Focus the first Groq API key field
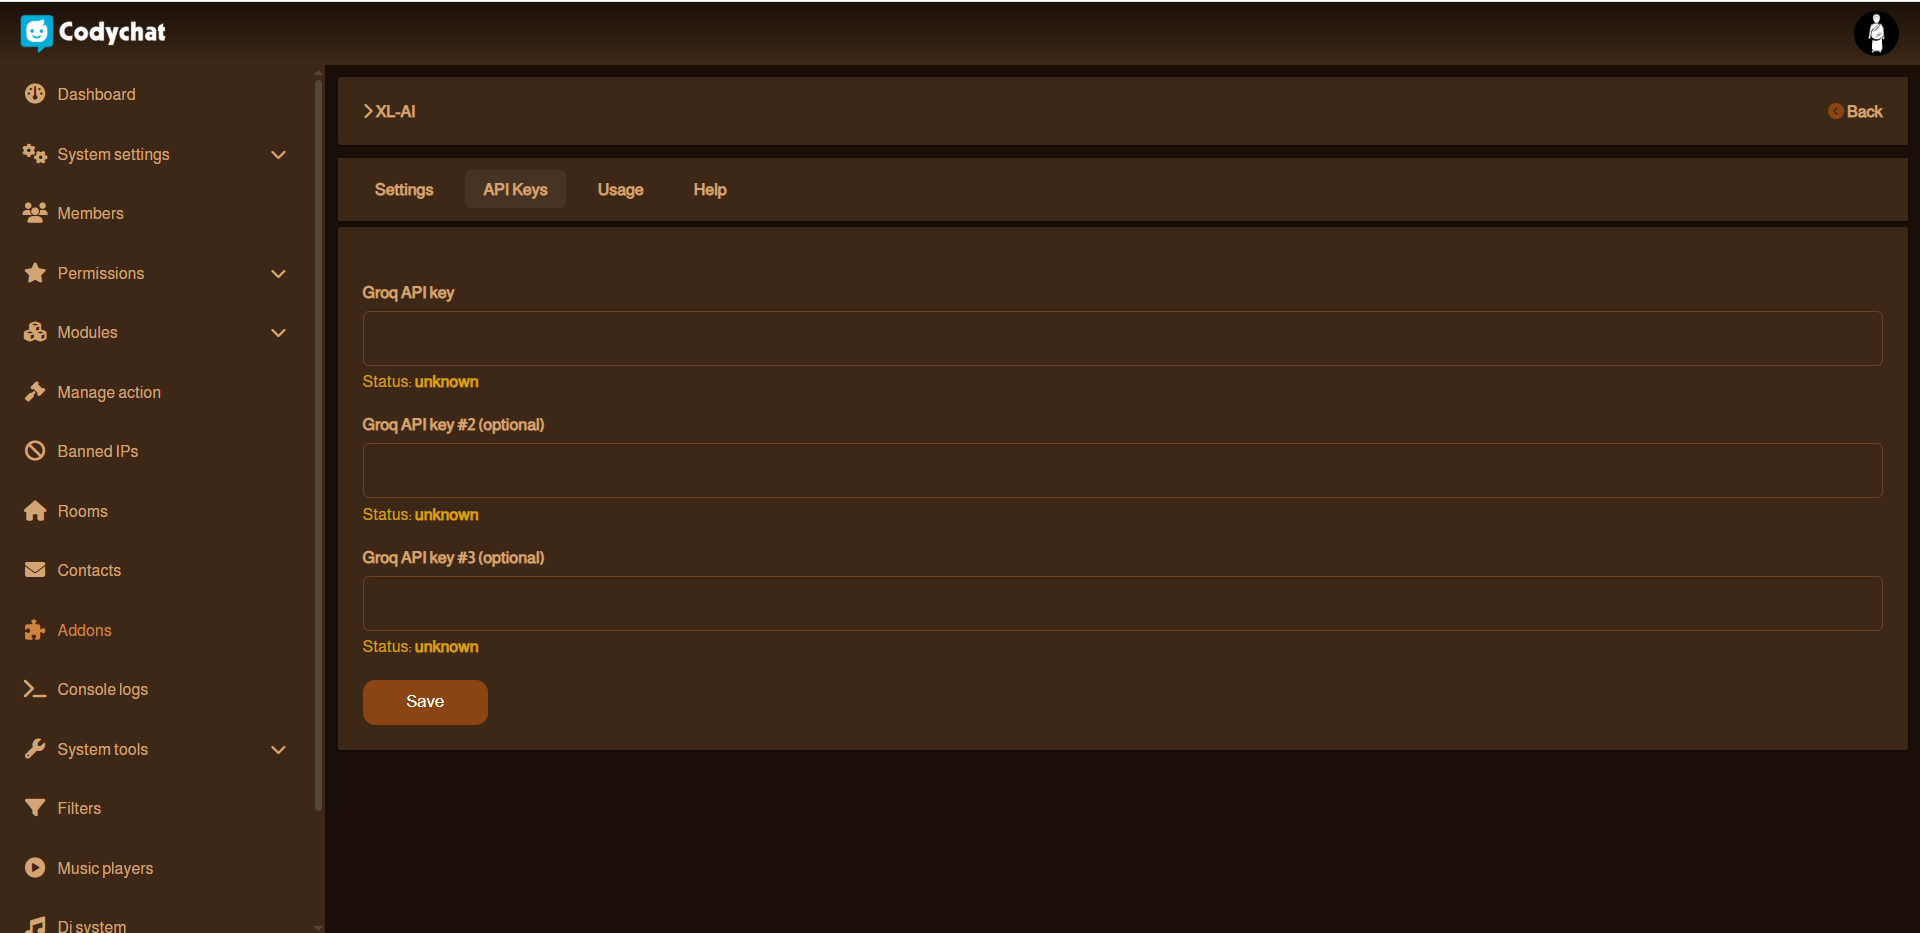 tap(1122, 338)
